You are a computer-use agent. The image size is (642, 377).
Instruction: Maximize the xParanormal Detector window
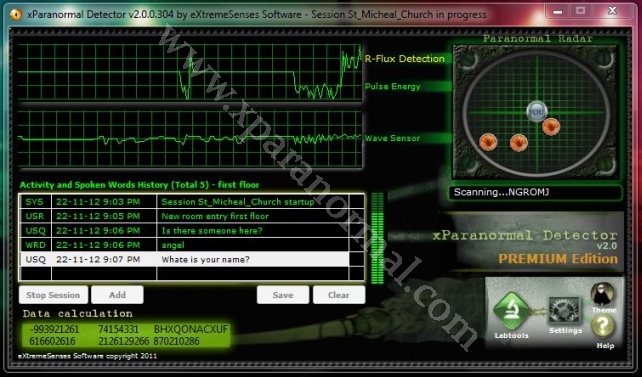click(x=581, y=11)
